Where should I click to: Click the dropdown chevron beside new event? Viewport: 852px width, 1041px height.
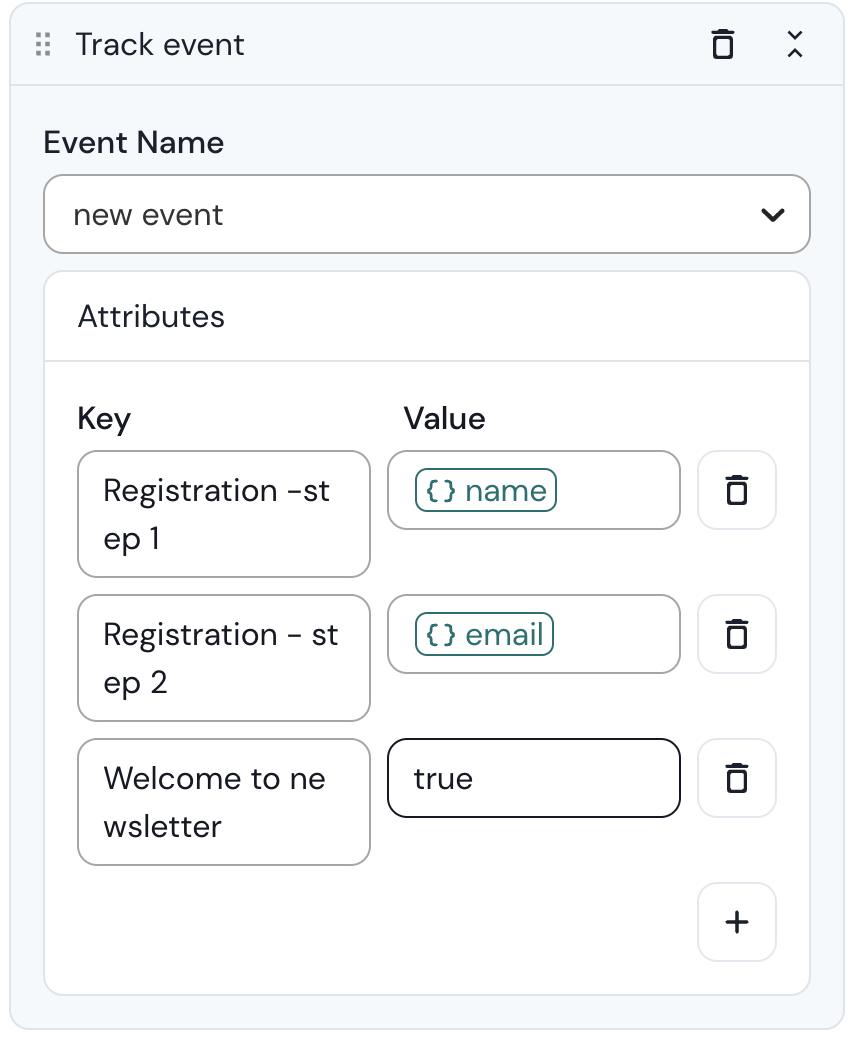click(772, 215)
